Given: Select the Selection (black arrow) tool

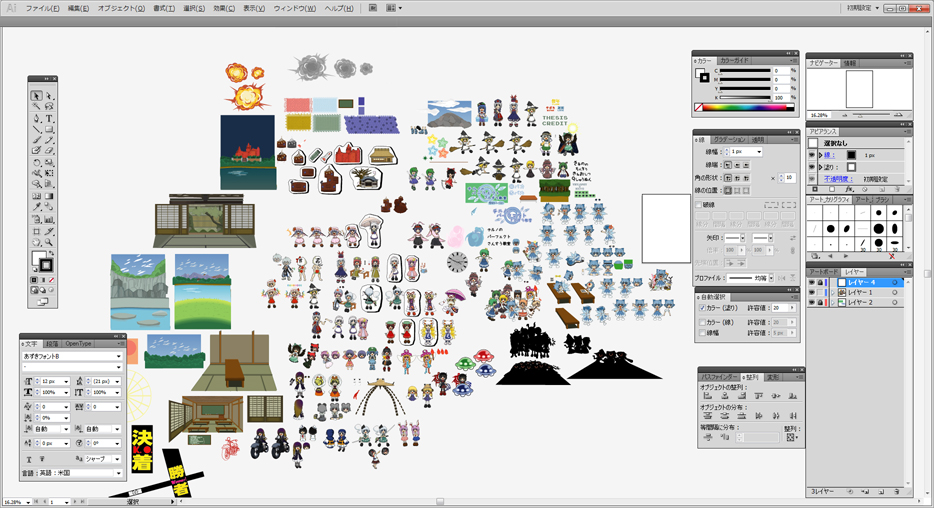Looking at the screenshot, I should click(36, 96).
